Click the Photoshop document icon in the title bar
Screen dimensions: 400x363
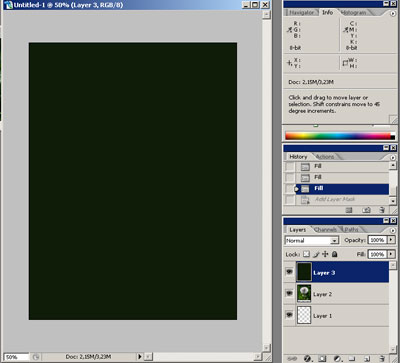click(8, 5)
